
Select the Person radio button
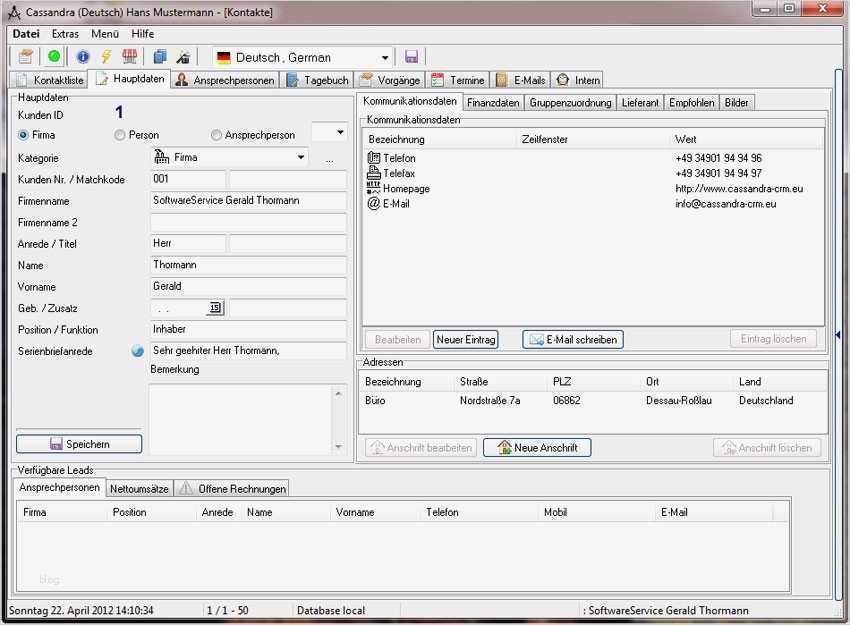point(120,135)
